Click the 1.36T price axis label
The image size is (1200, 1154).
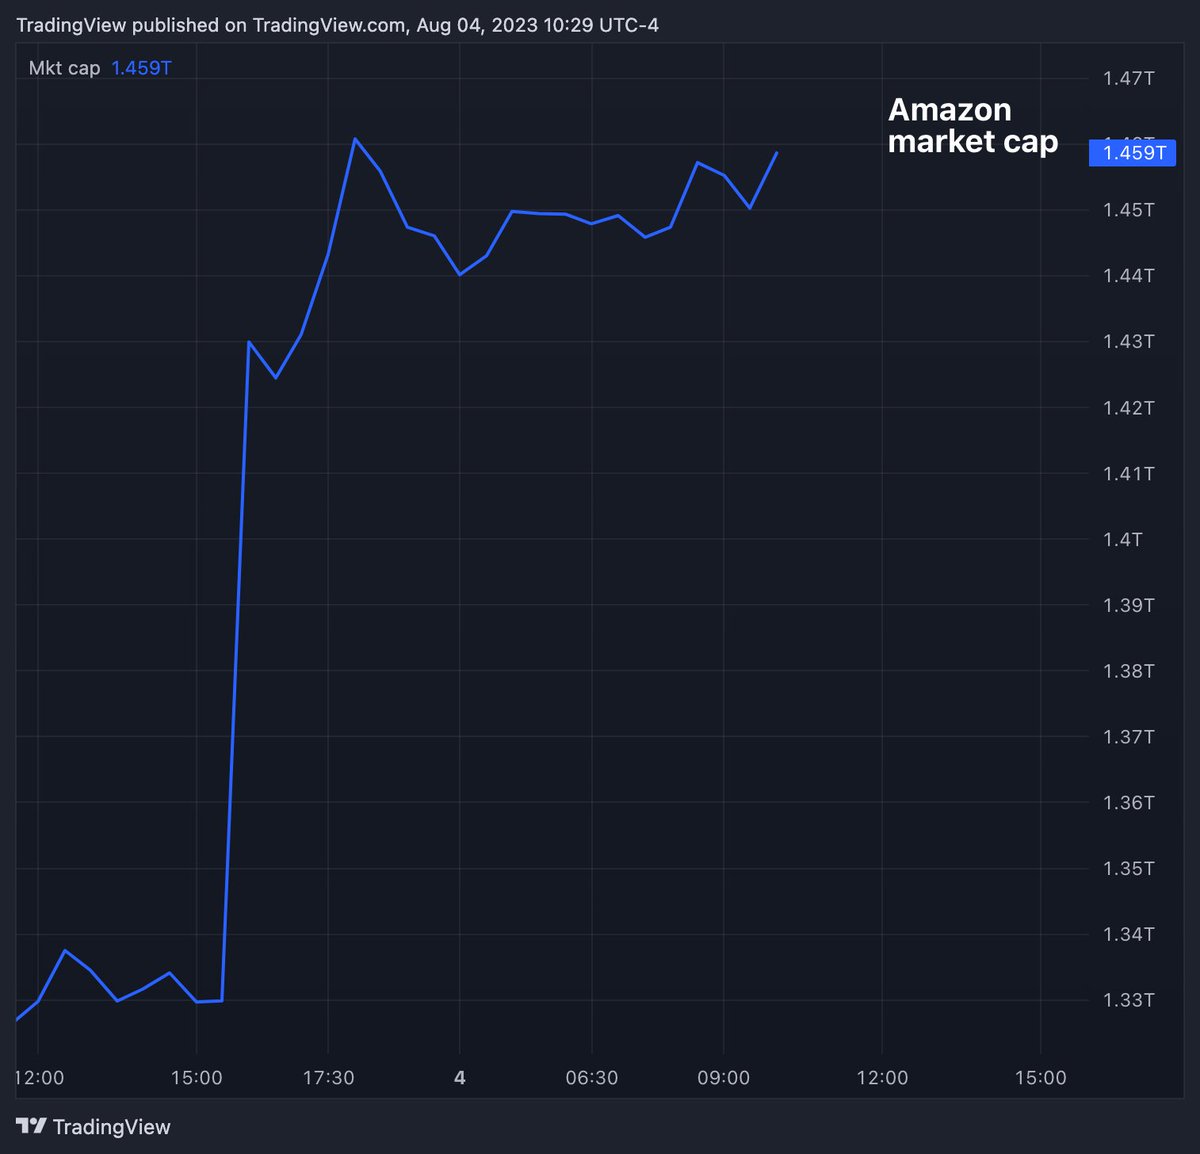click(1128, 802)
